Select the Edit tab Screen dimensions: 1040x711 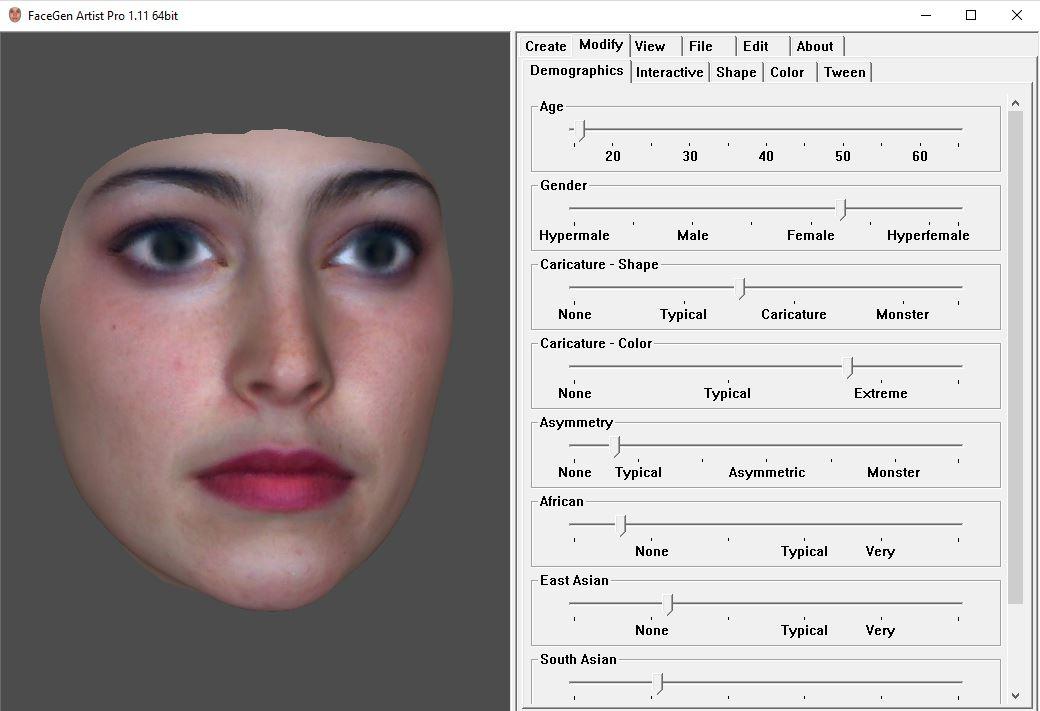(756, 46)
